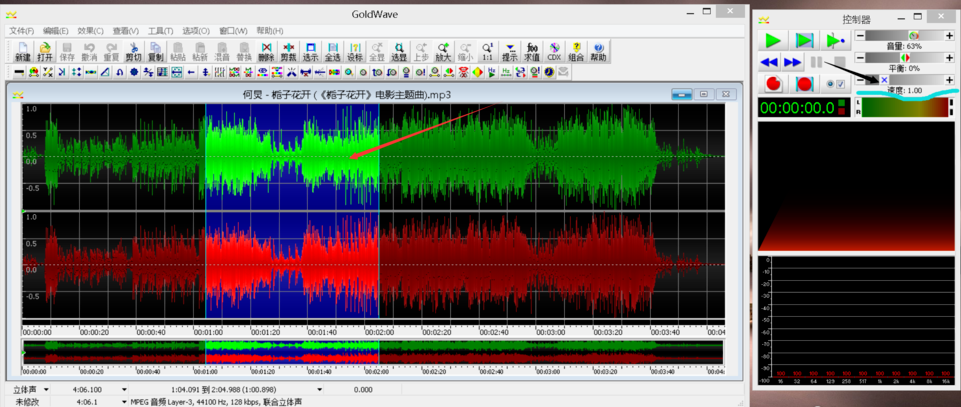
Task: Open the 4:06.100 length dropdown arrow
Action: 124,390
